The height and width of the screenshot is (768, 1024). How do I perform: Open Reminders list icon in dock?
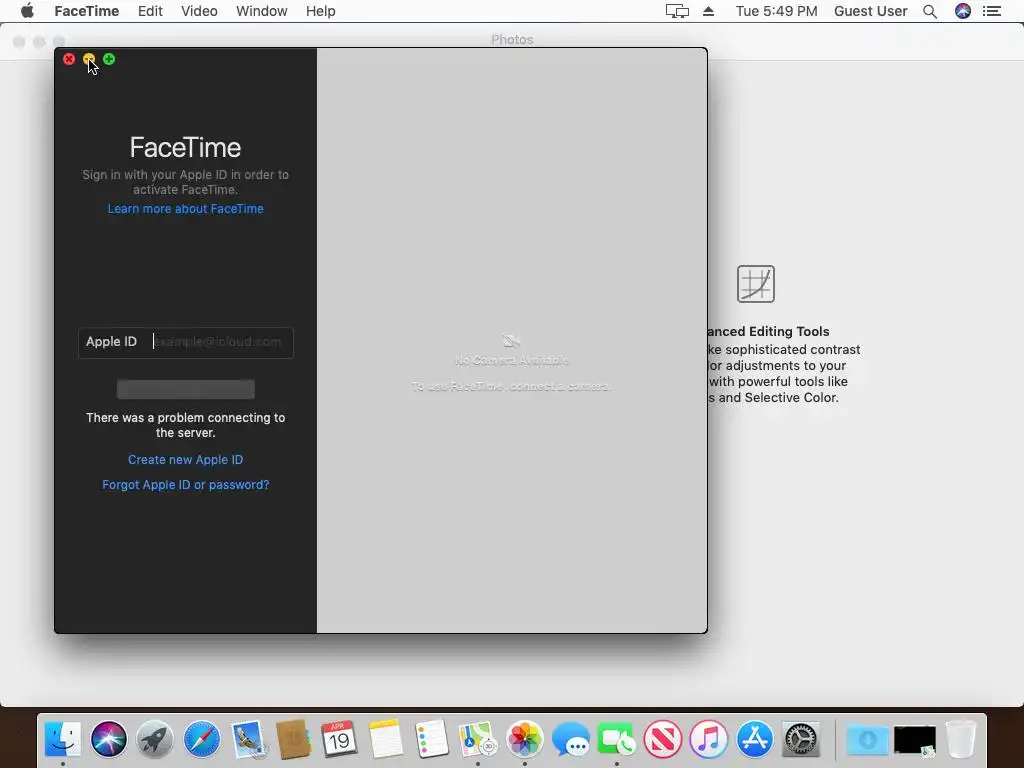pos(432,739)
